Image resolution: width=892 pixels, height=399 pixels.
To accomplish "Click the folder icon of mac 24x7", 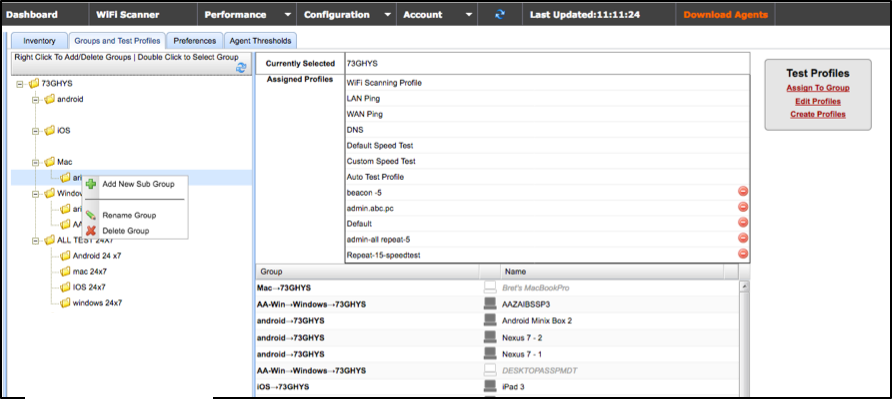I will coord(65,272).
